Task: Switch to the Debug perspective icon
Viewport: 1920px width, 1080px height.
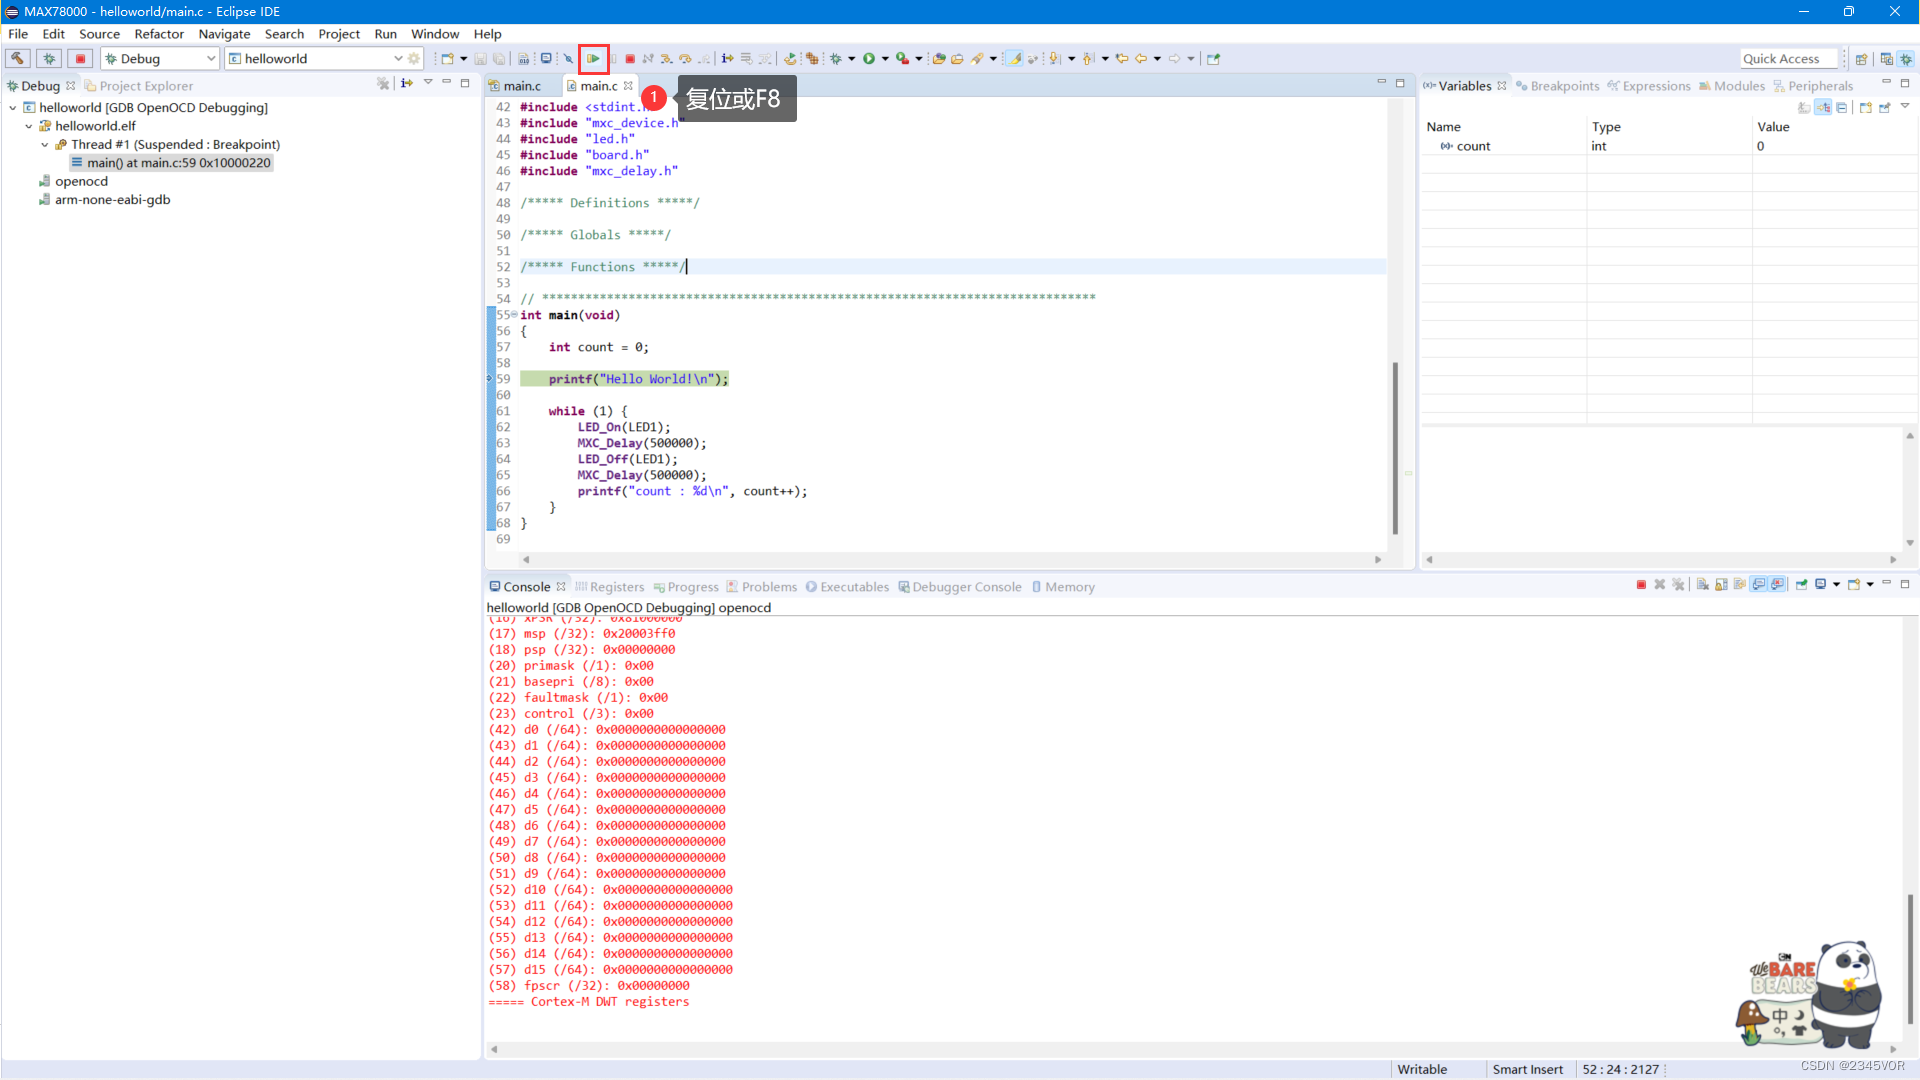Action: click(x=1906, y=59)
